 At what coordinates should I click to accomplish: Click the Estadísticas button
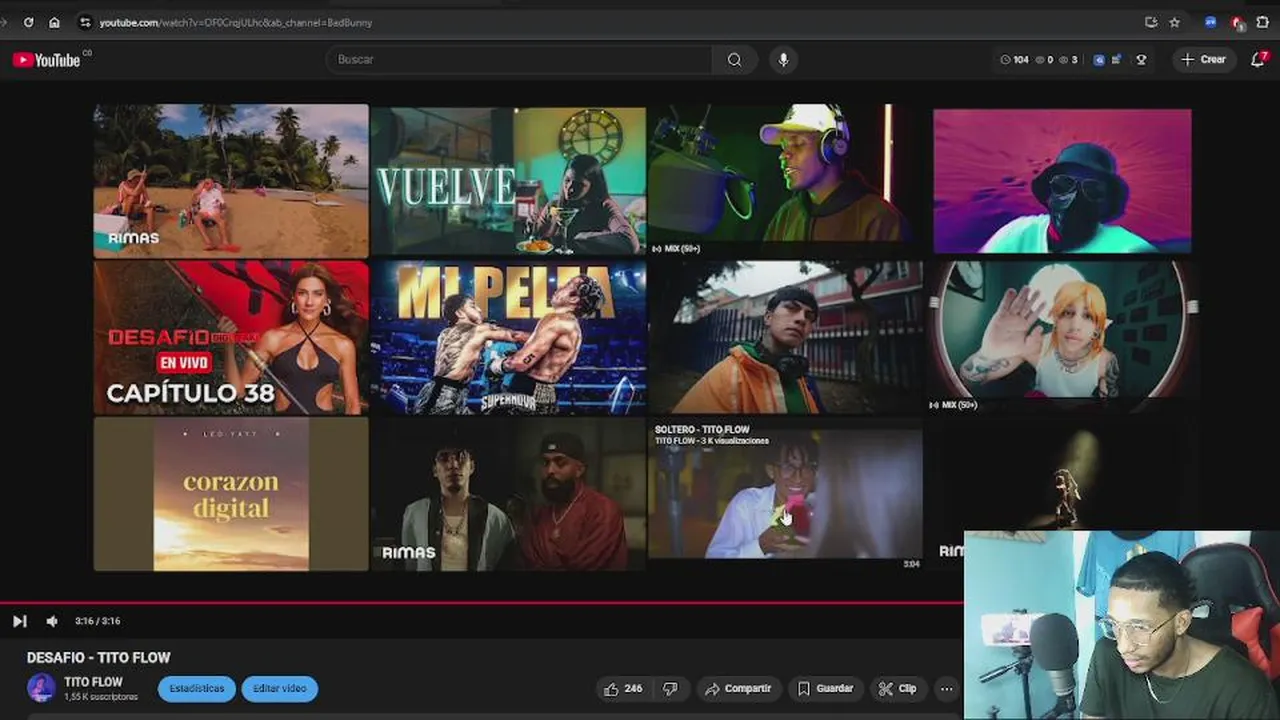click(197, 688)
